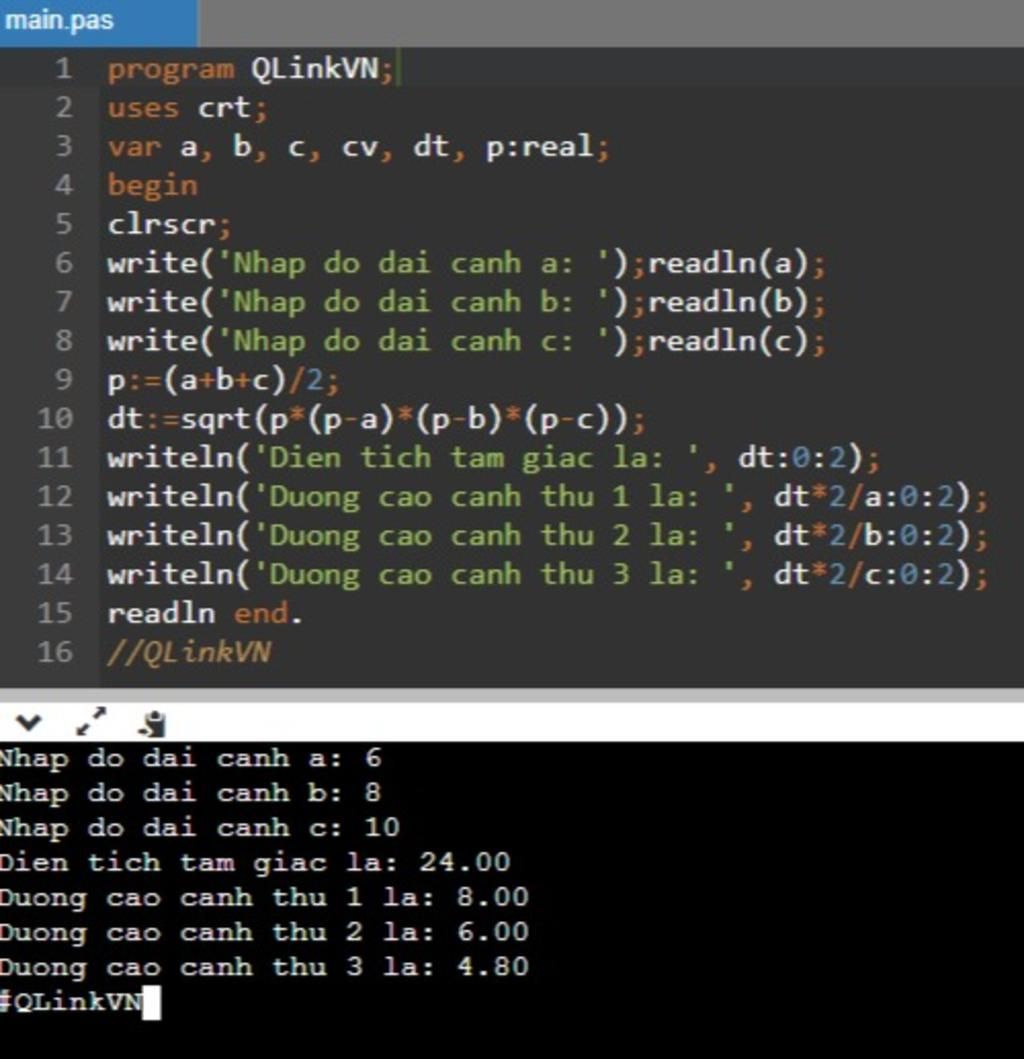Click the '//QLinkVN' comment line
The width and height of the screenshot is (1024, 1059).
click(189, 652)
